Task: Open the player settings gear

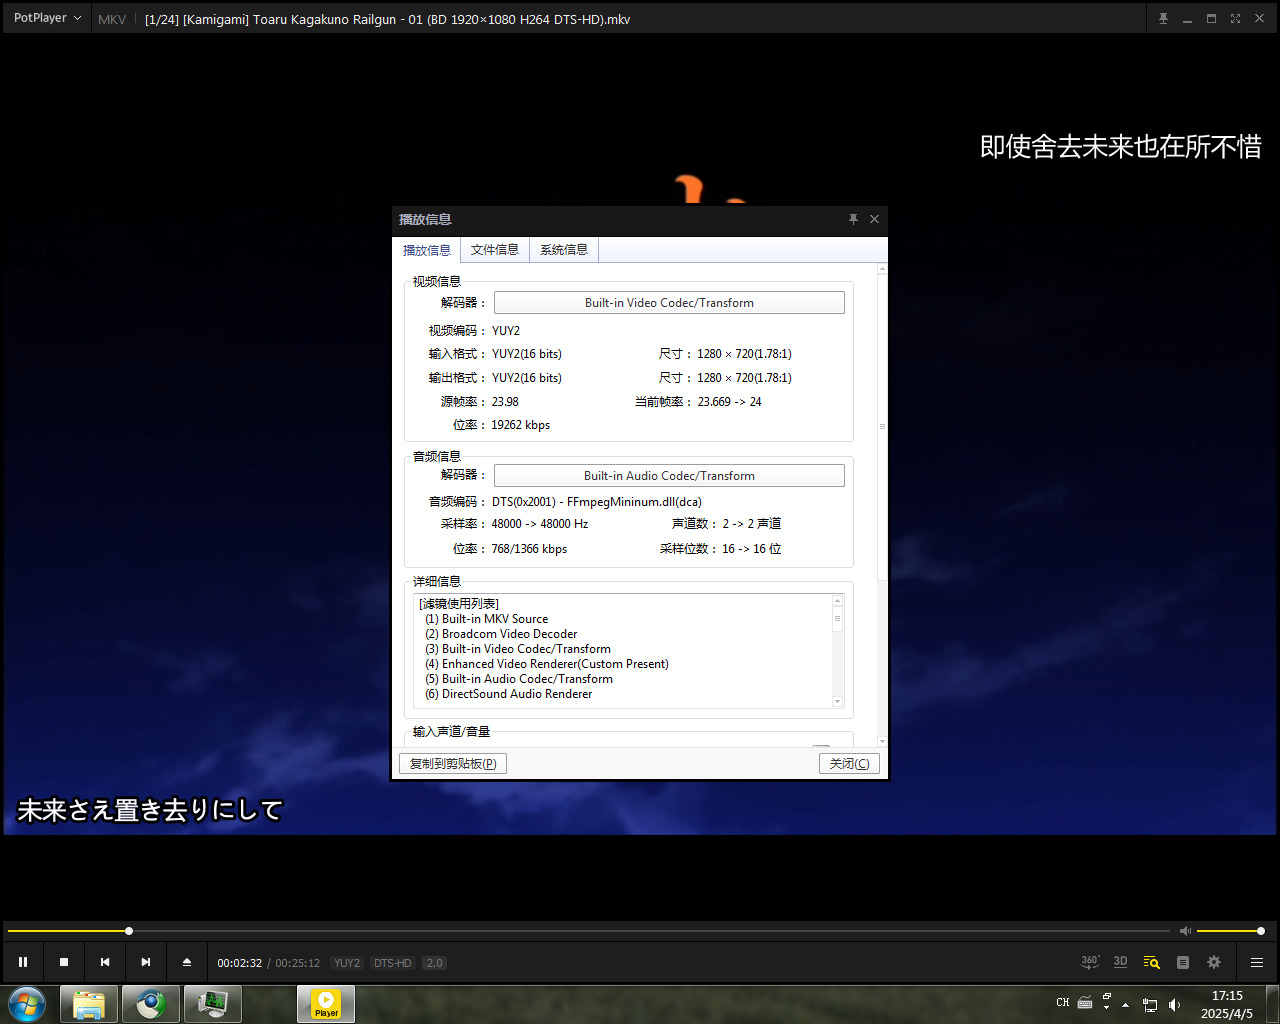Action: (1214, 962)
